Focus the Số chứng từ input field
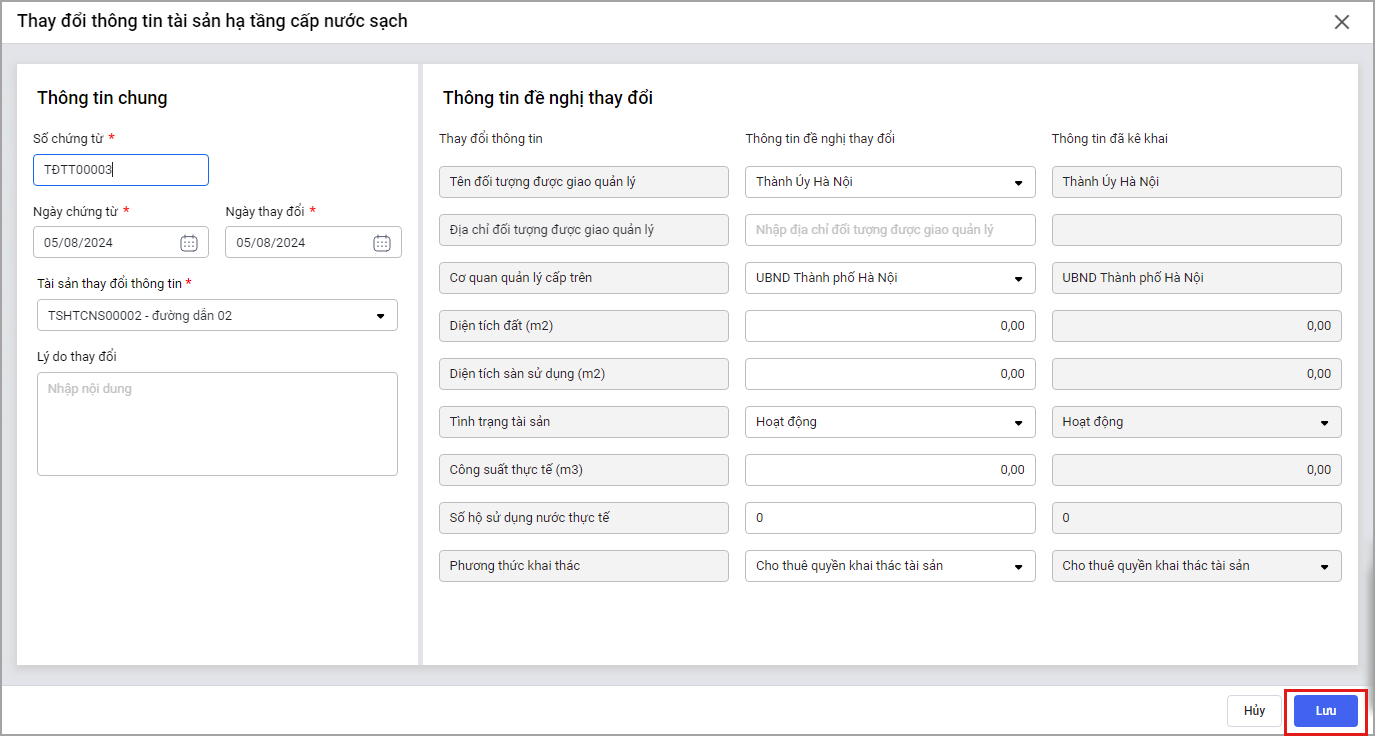The width and height of the screenshot is (1375, 736). pyautogui.click(x=120, y=170)
